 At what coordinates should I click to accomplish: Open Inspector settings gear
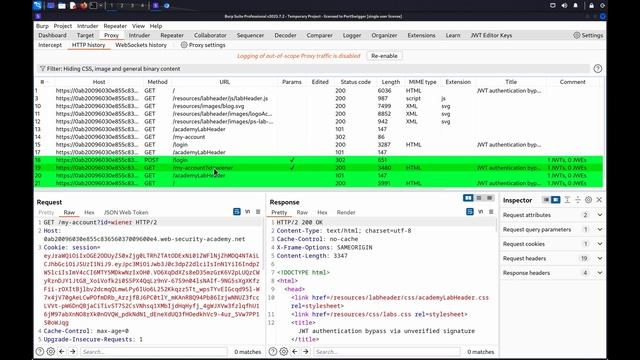click(588, 200)
